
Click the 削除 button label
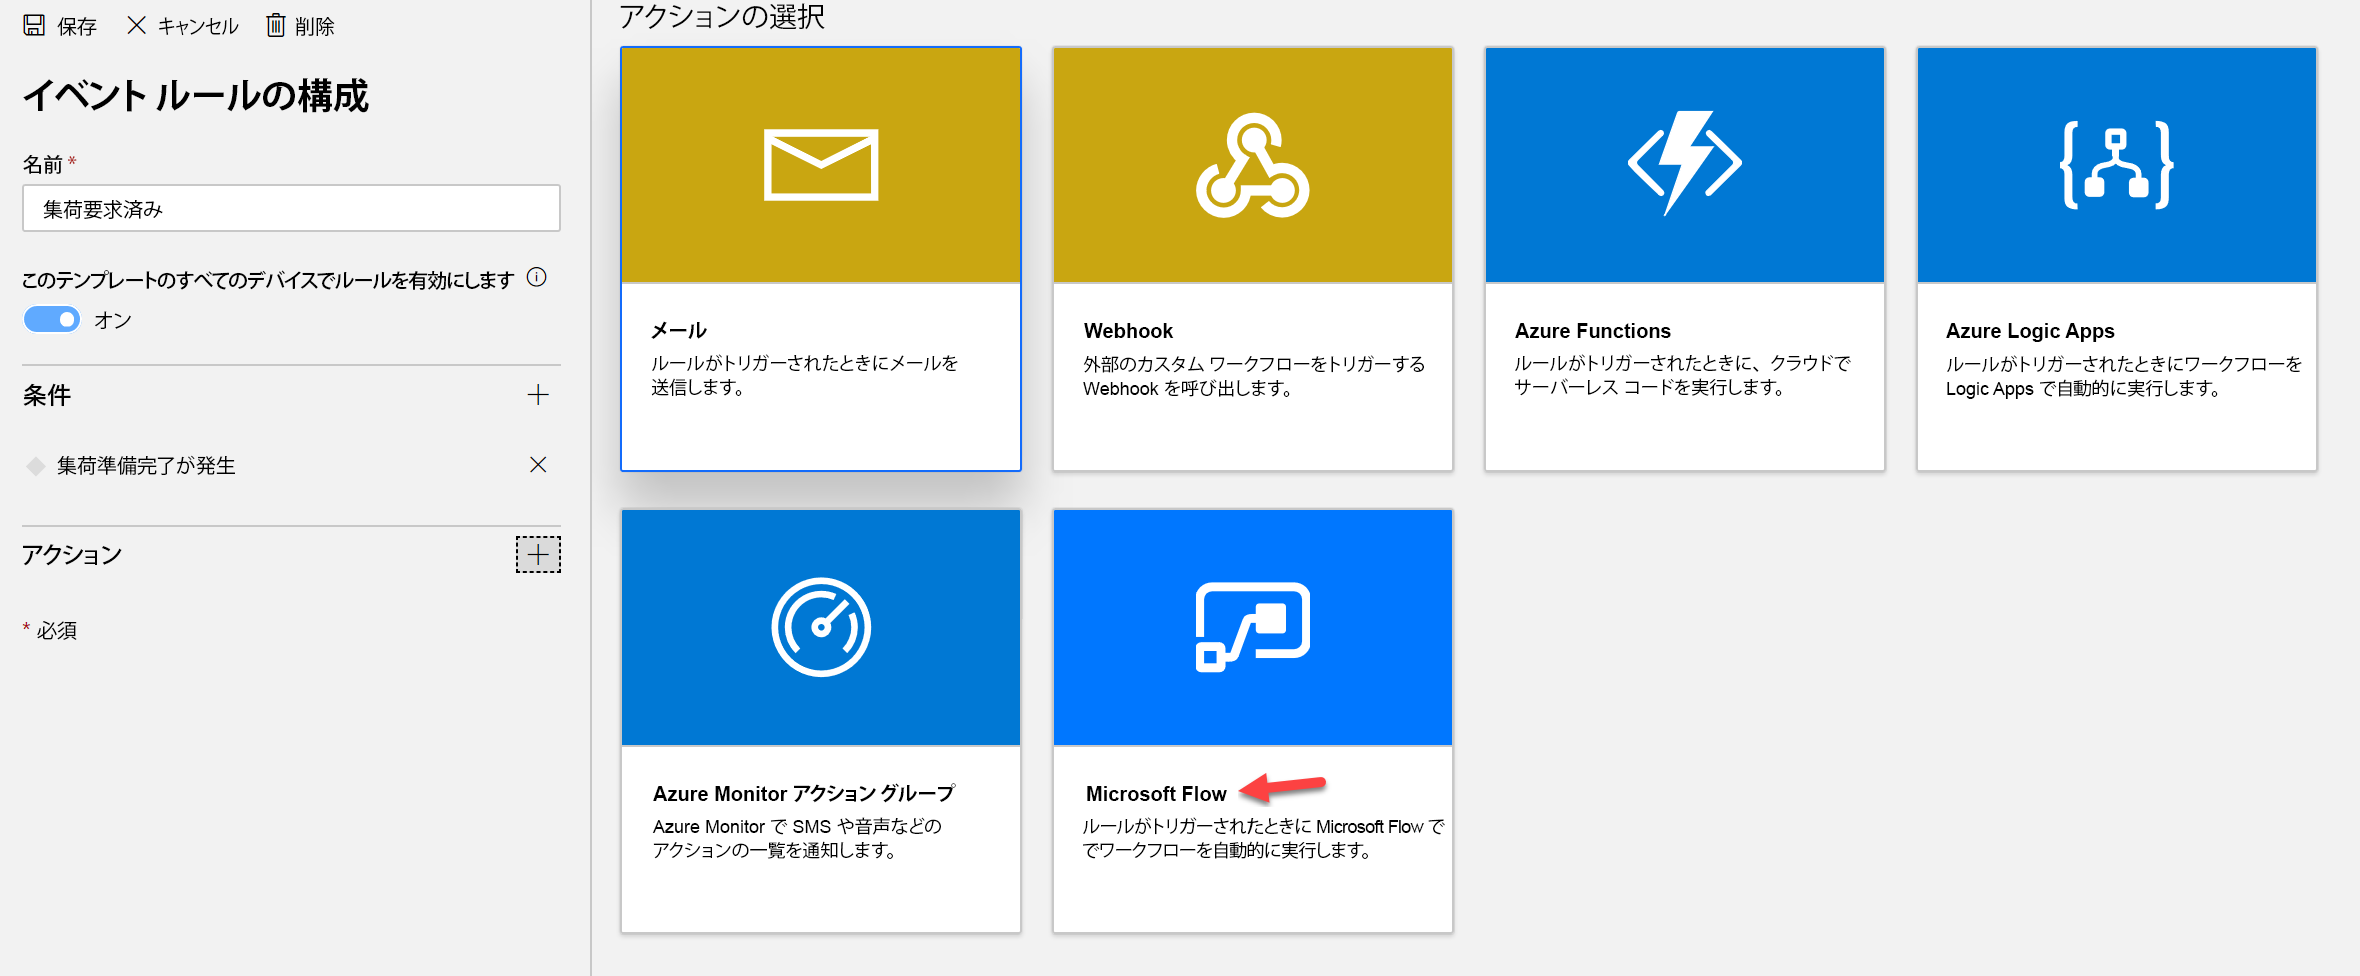tap(315, 26)
